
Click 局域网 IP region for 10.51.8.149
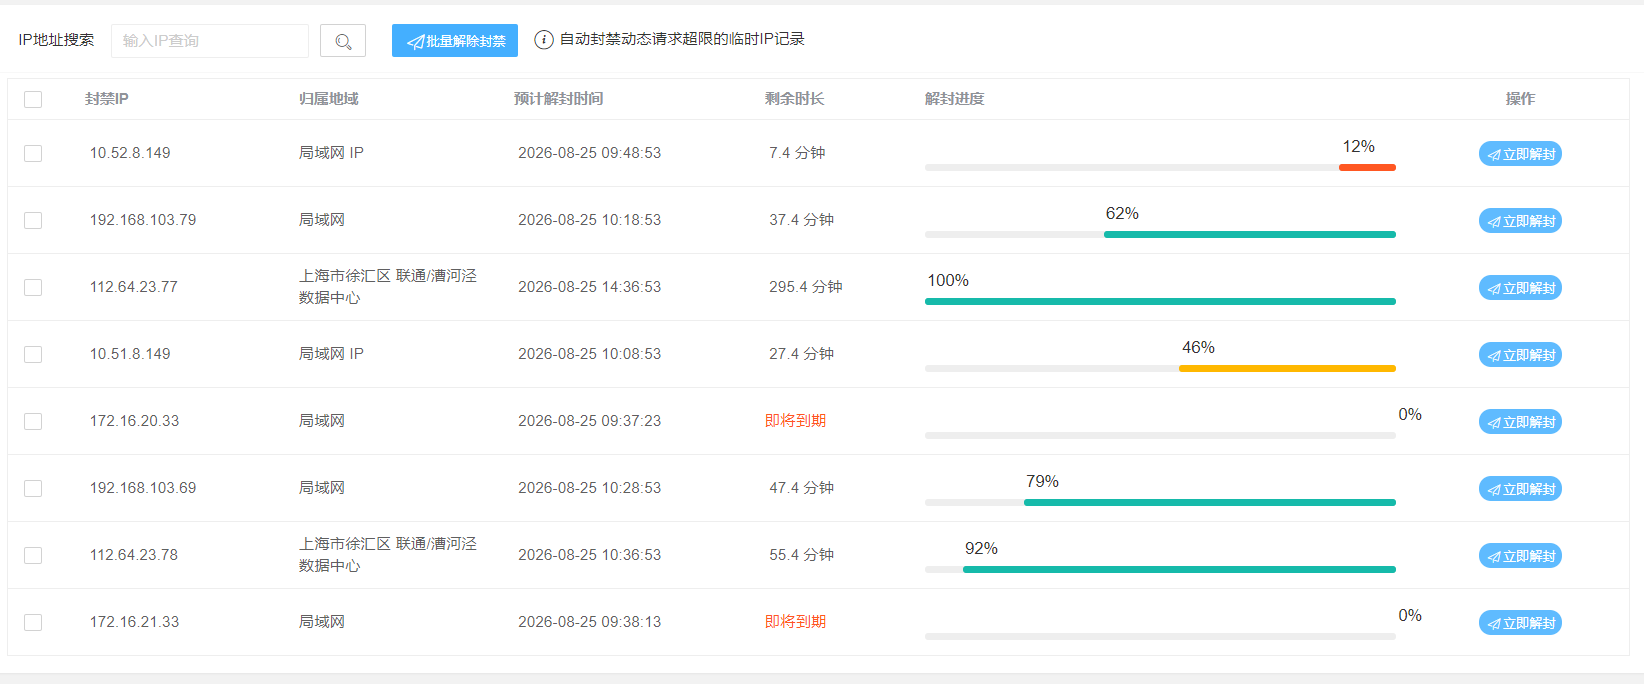pos(331,354)
